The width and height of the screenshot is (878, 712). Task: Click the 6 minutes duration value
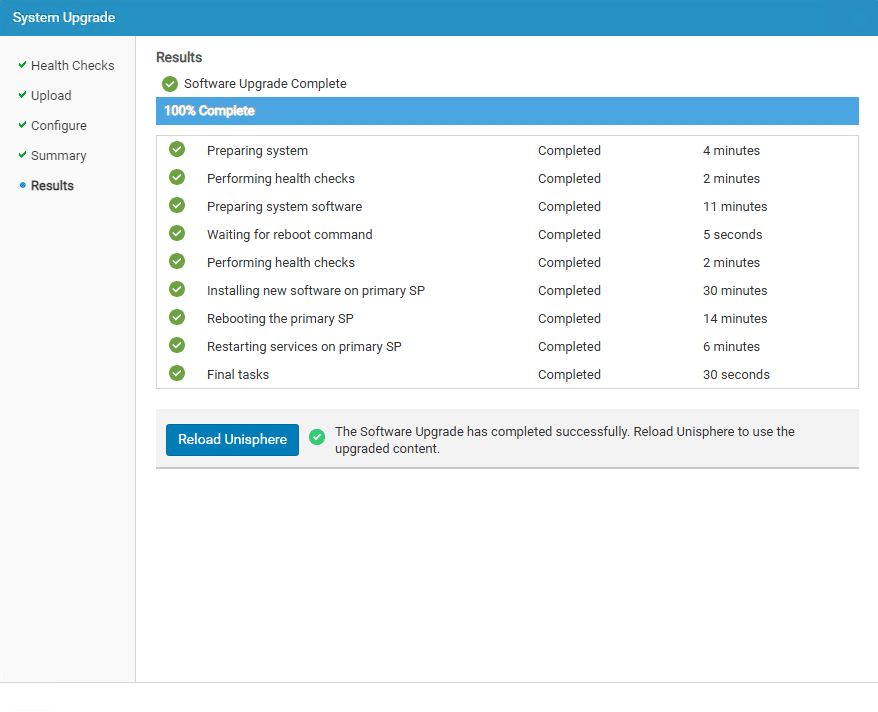[731, 346]
